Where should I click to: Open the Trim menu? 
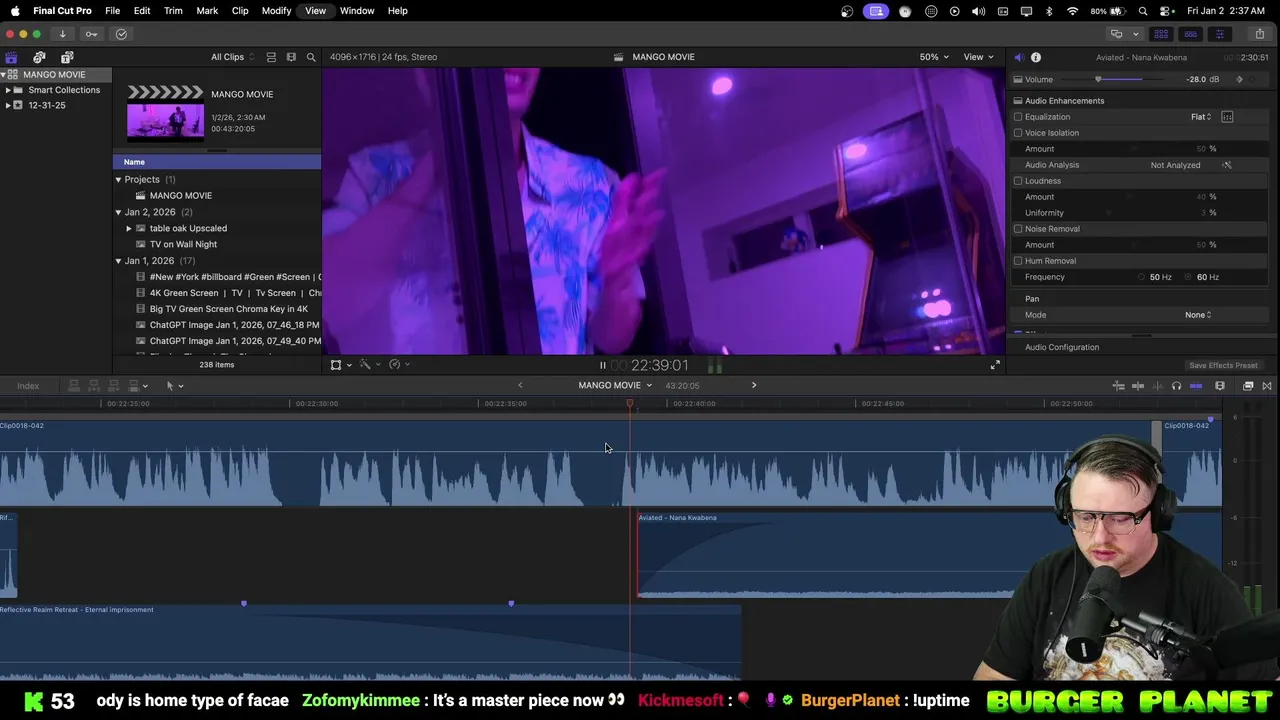[x=173, y=11]
